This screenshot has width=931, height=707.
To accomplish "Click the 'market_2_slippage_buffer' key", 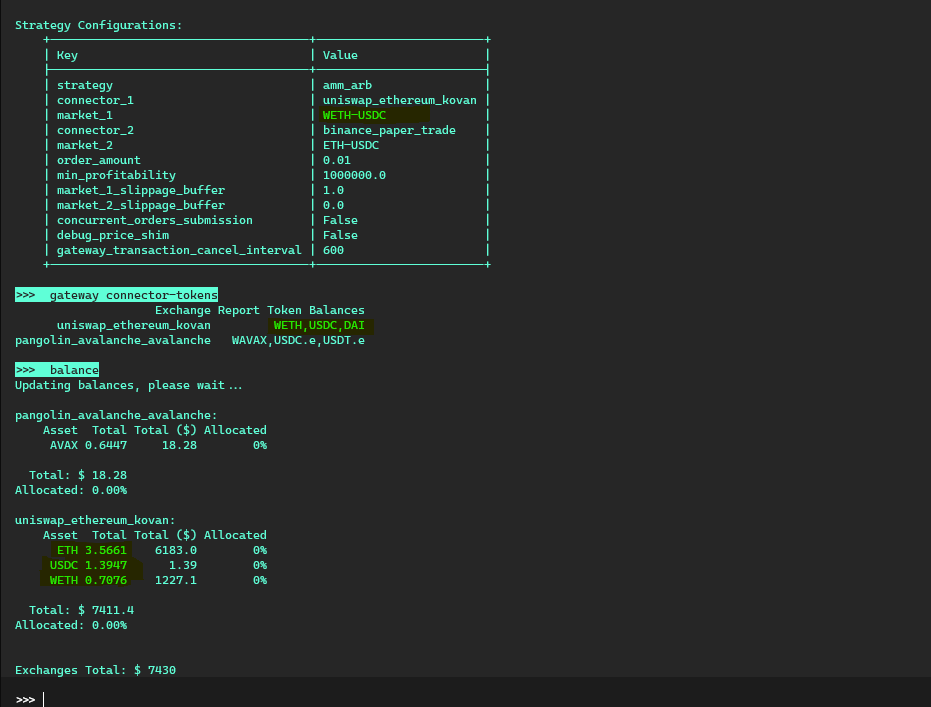I will pyautogui.click(x=141, y=205).
